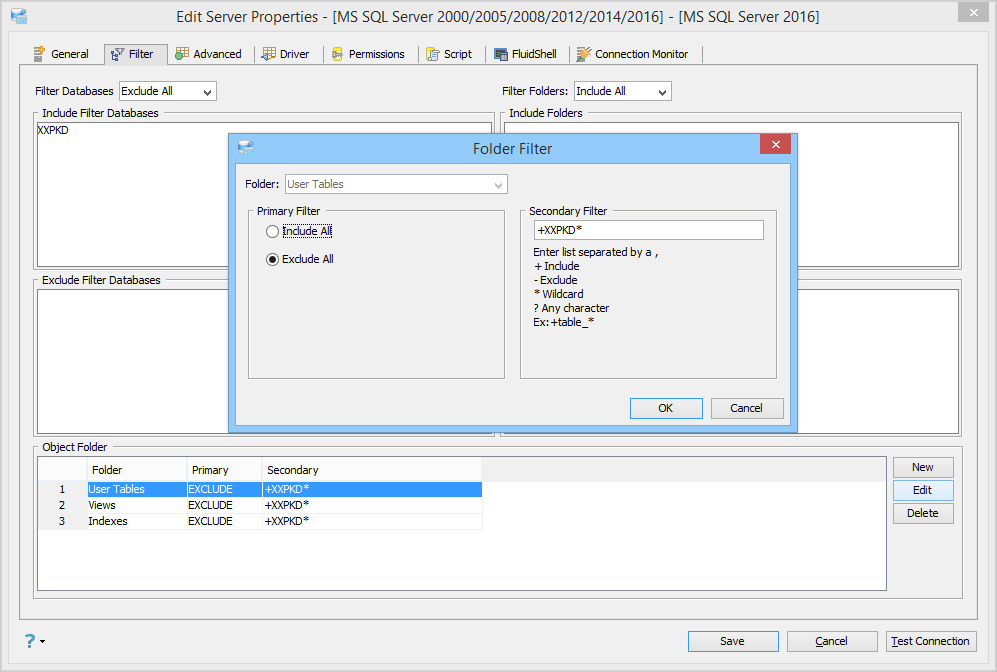Screen dimensions: 997x672
Task: Select the Exclude All radio button
Action: [x=272, y=259]
